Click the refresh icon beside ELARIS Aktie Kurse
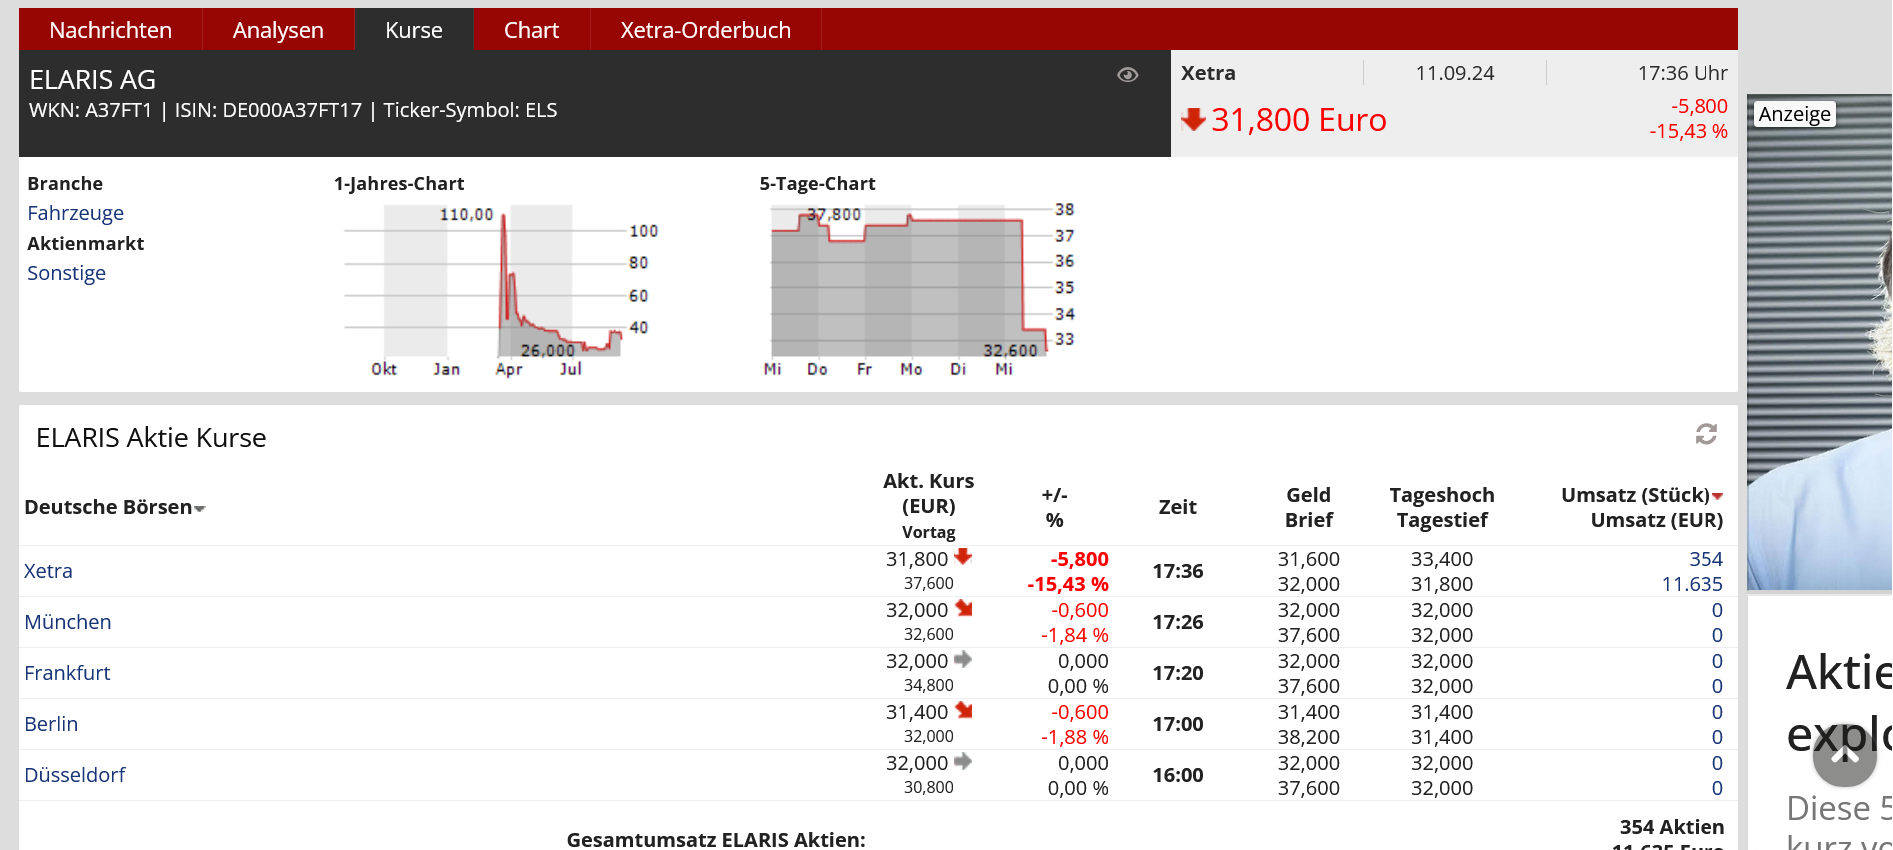Viewport: 1893px width, 850px height. (1706, 434)
